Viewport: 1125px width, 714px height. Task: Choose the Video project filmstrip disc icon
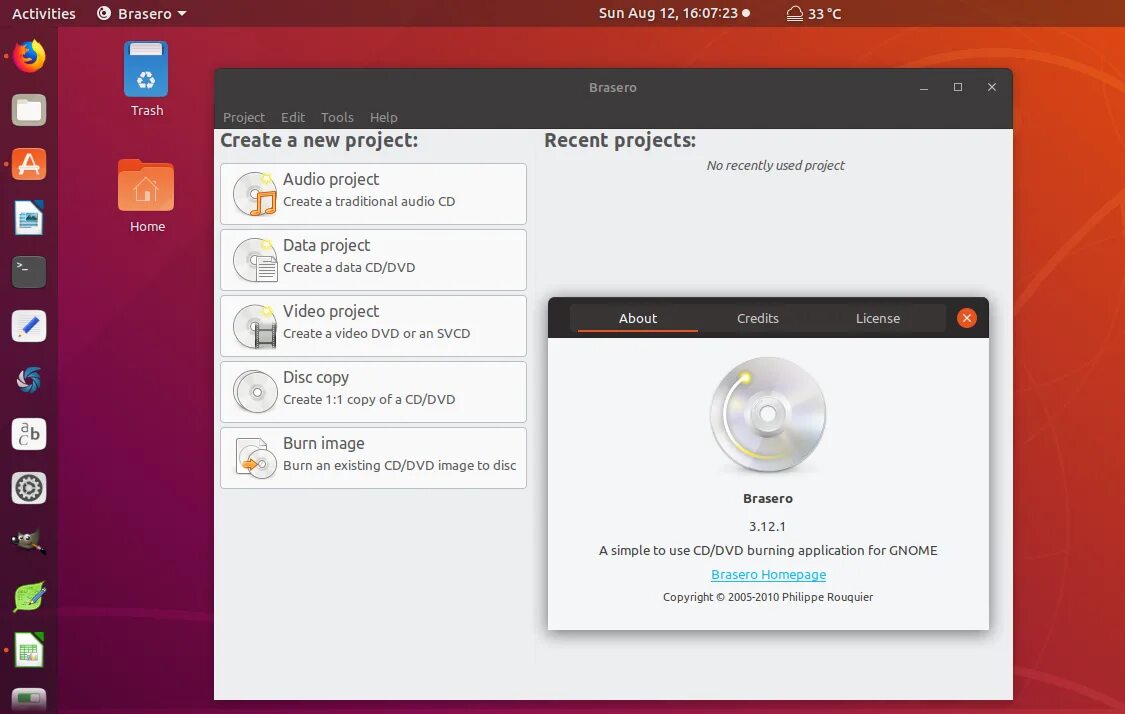pos(255,326)
